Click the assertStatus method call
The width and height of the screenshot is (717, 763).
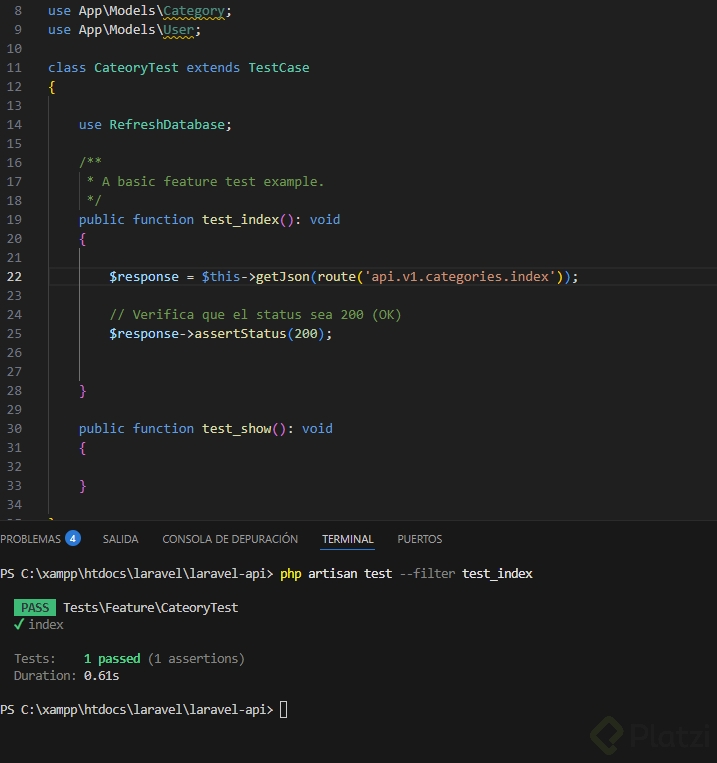[x=240, y=333]
